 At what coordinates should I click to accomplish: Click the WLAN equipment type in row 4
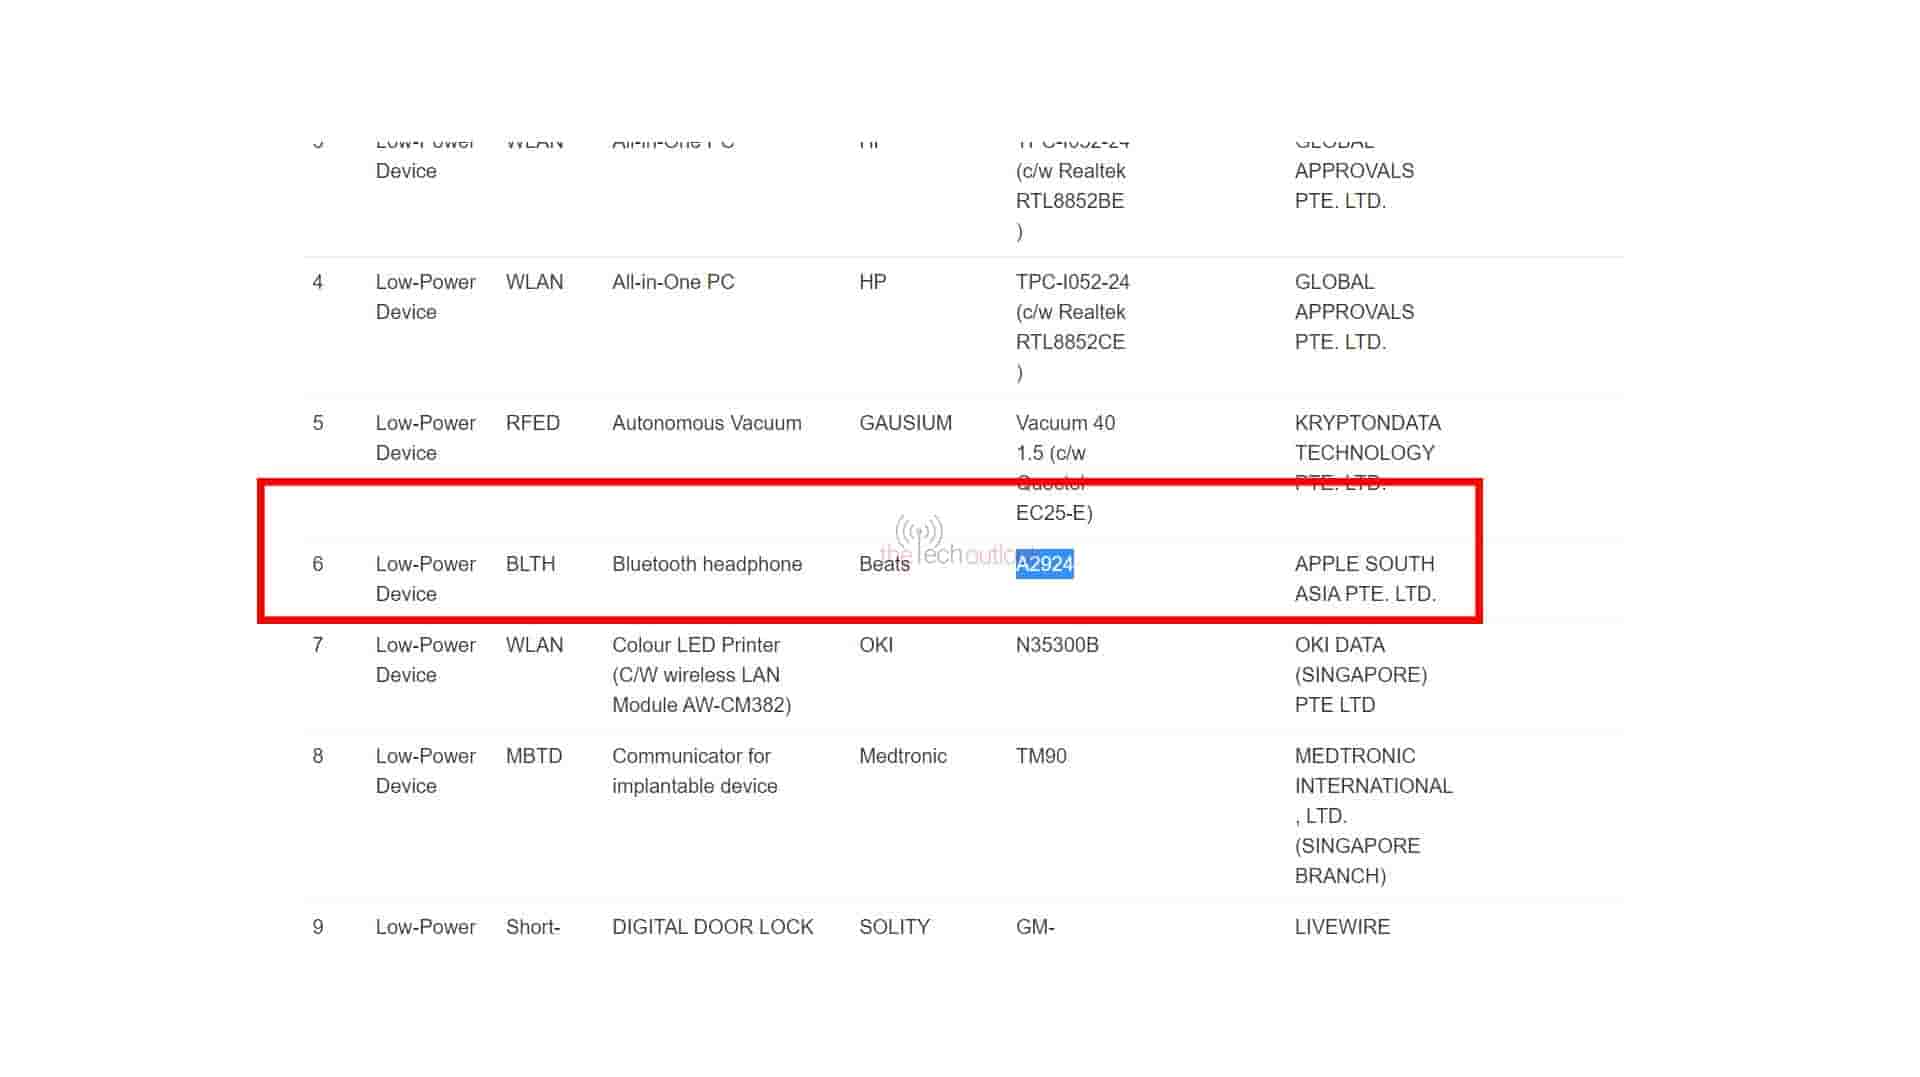pos(535,282)
